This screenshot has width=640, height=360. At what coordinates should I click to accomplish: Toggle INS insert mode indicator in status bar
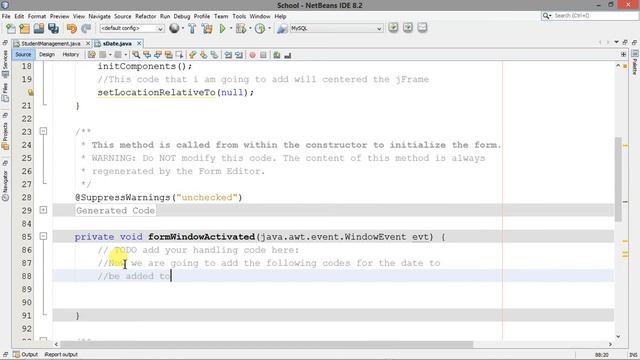click(x=633, y=355)
